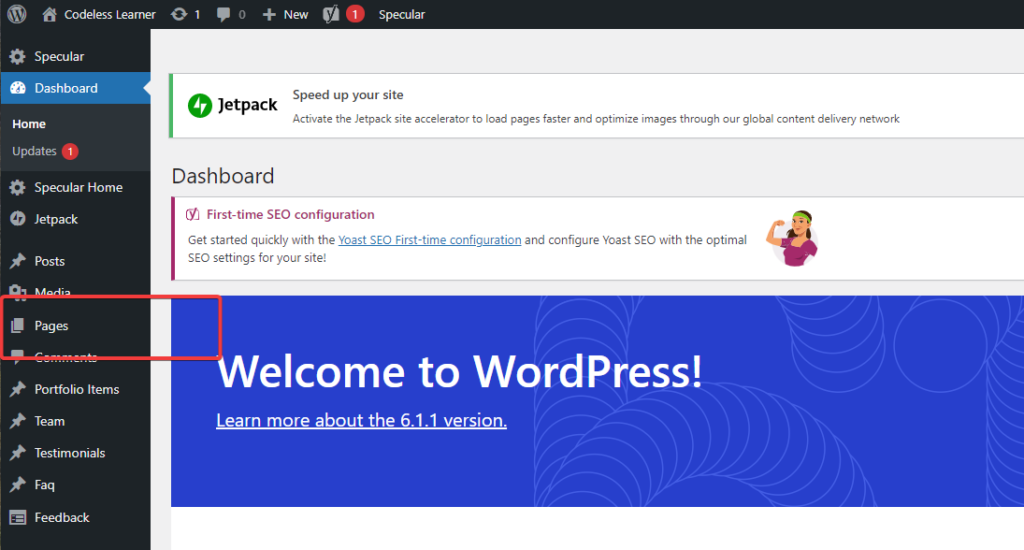
Task: Click the Jetpack lightning icon in sidebar
Action: coord(18,219)
